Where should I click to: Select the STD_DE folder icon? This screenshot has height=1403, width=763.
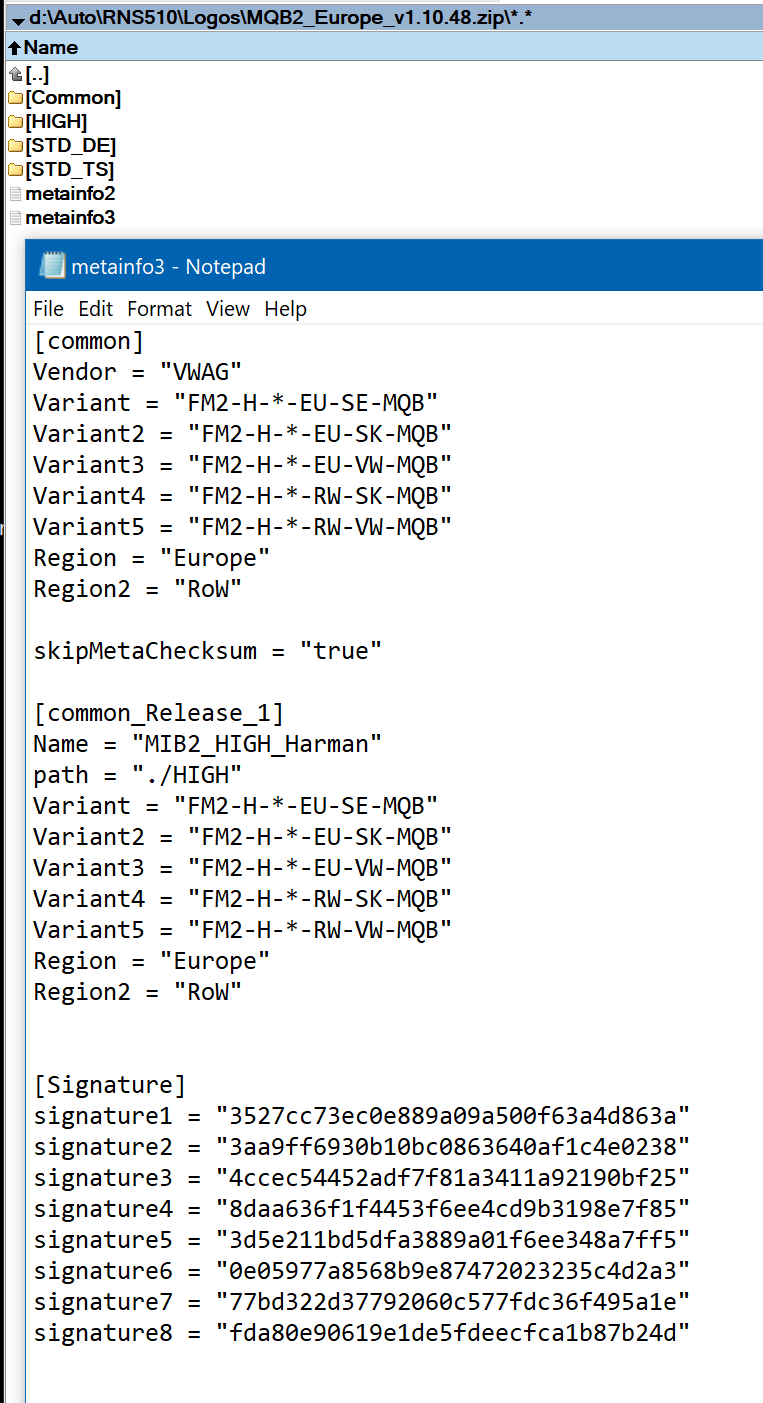[15, 146]
